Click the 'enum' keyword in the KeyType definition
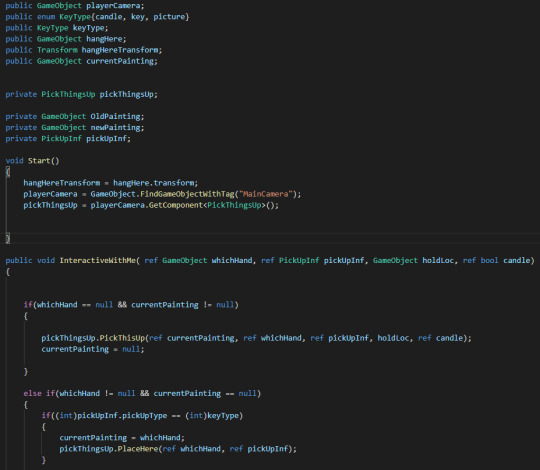 46,17
